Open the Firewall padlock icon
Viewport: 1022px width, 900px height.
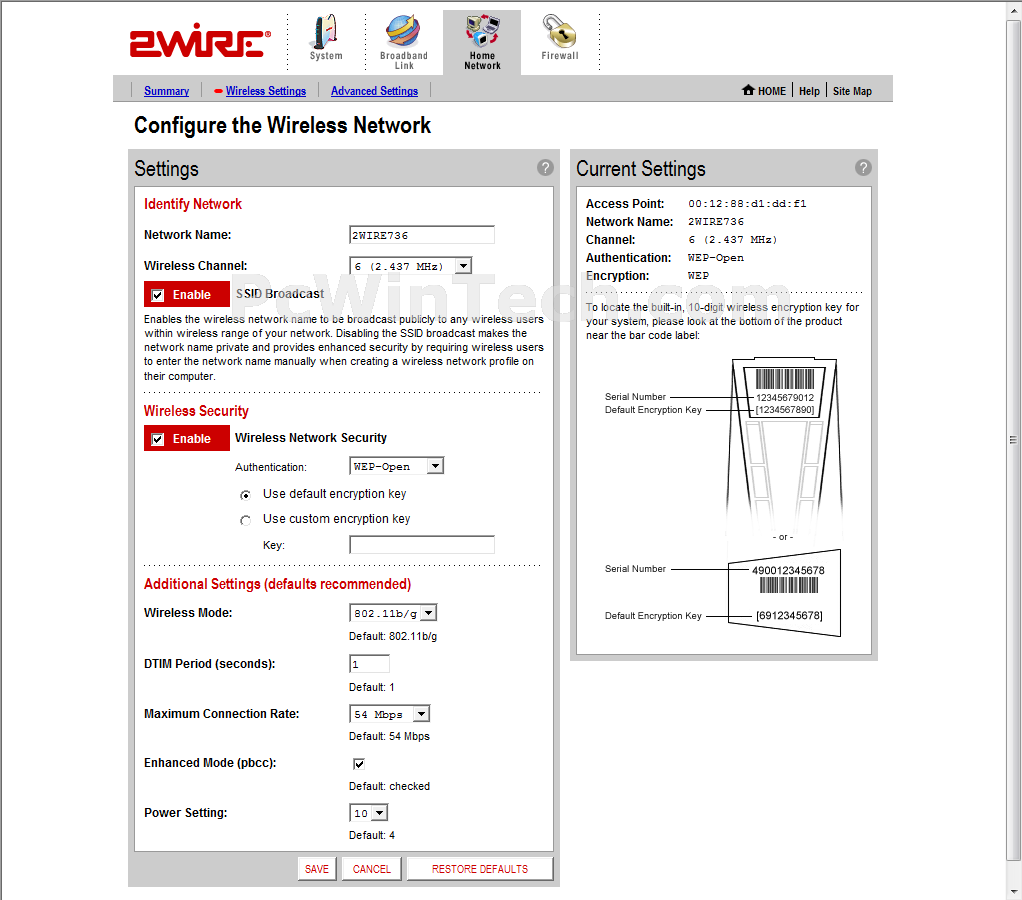pos(560,31)
